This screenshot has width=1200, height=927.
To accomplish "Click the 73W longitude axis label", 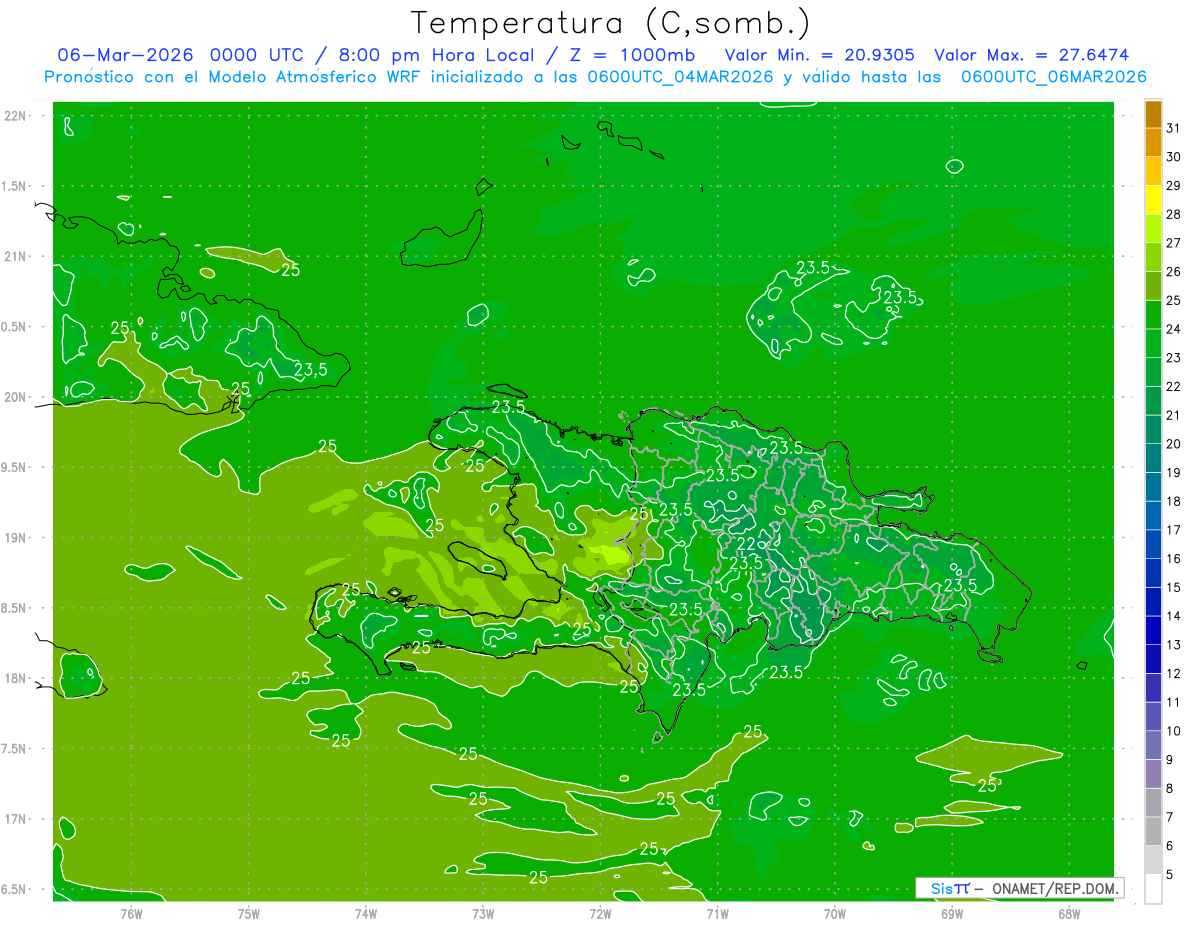I will pos(483,913).
